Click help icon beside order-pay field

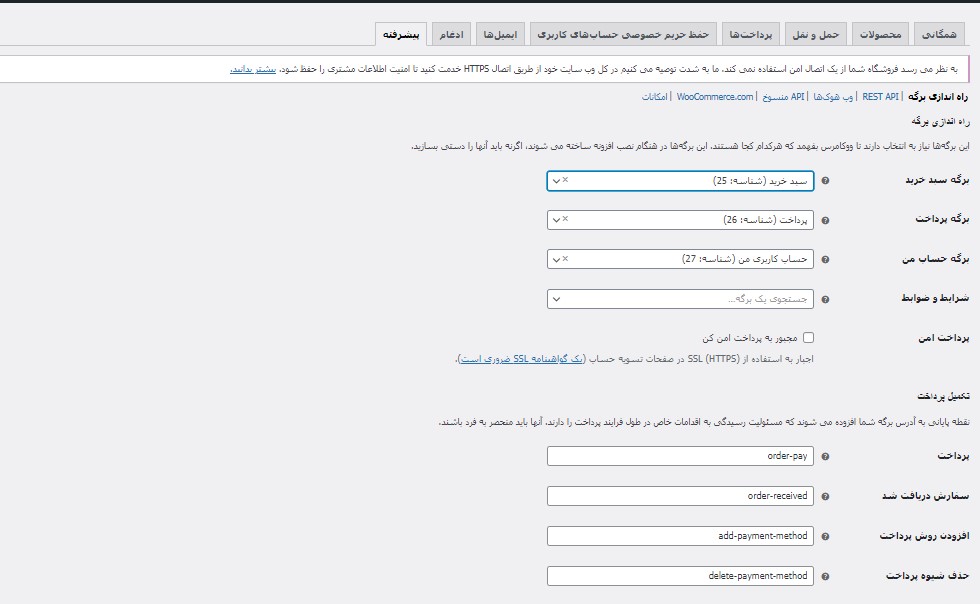click(825, 456)
